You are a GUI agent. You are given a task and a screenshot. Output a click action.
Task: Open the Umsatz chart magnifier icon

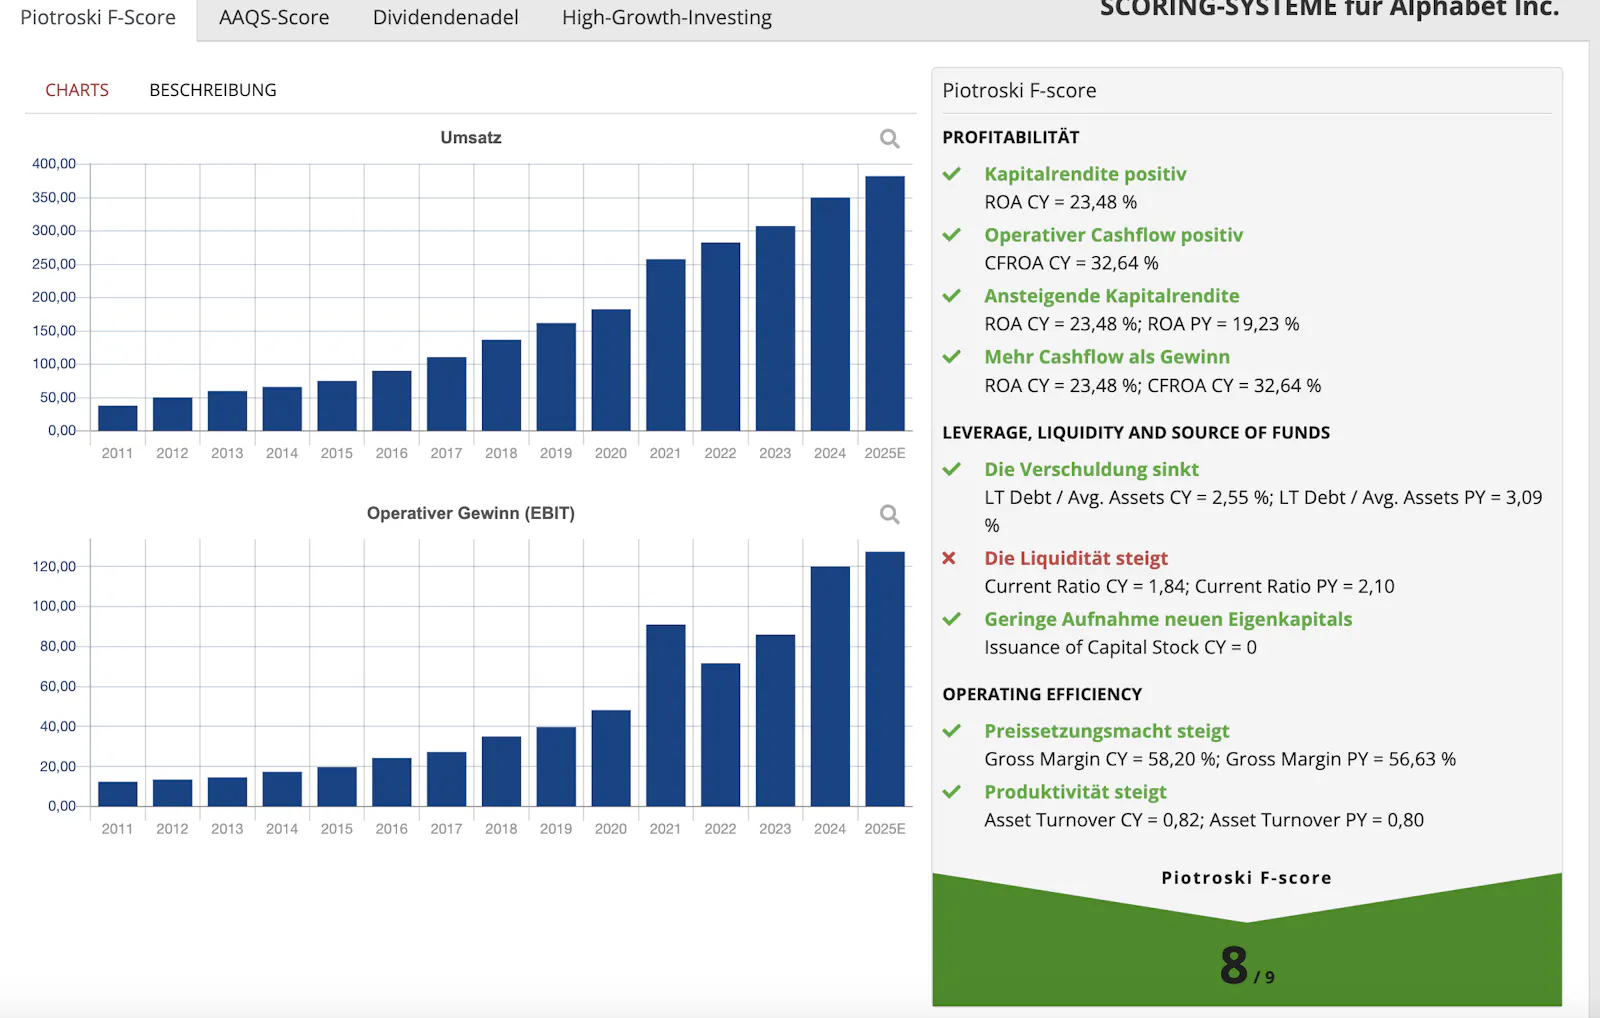[889, 139]
